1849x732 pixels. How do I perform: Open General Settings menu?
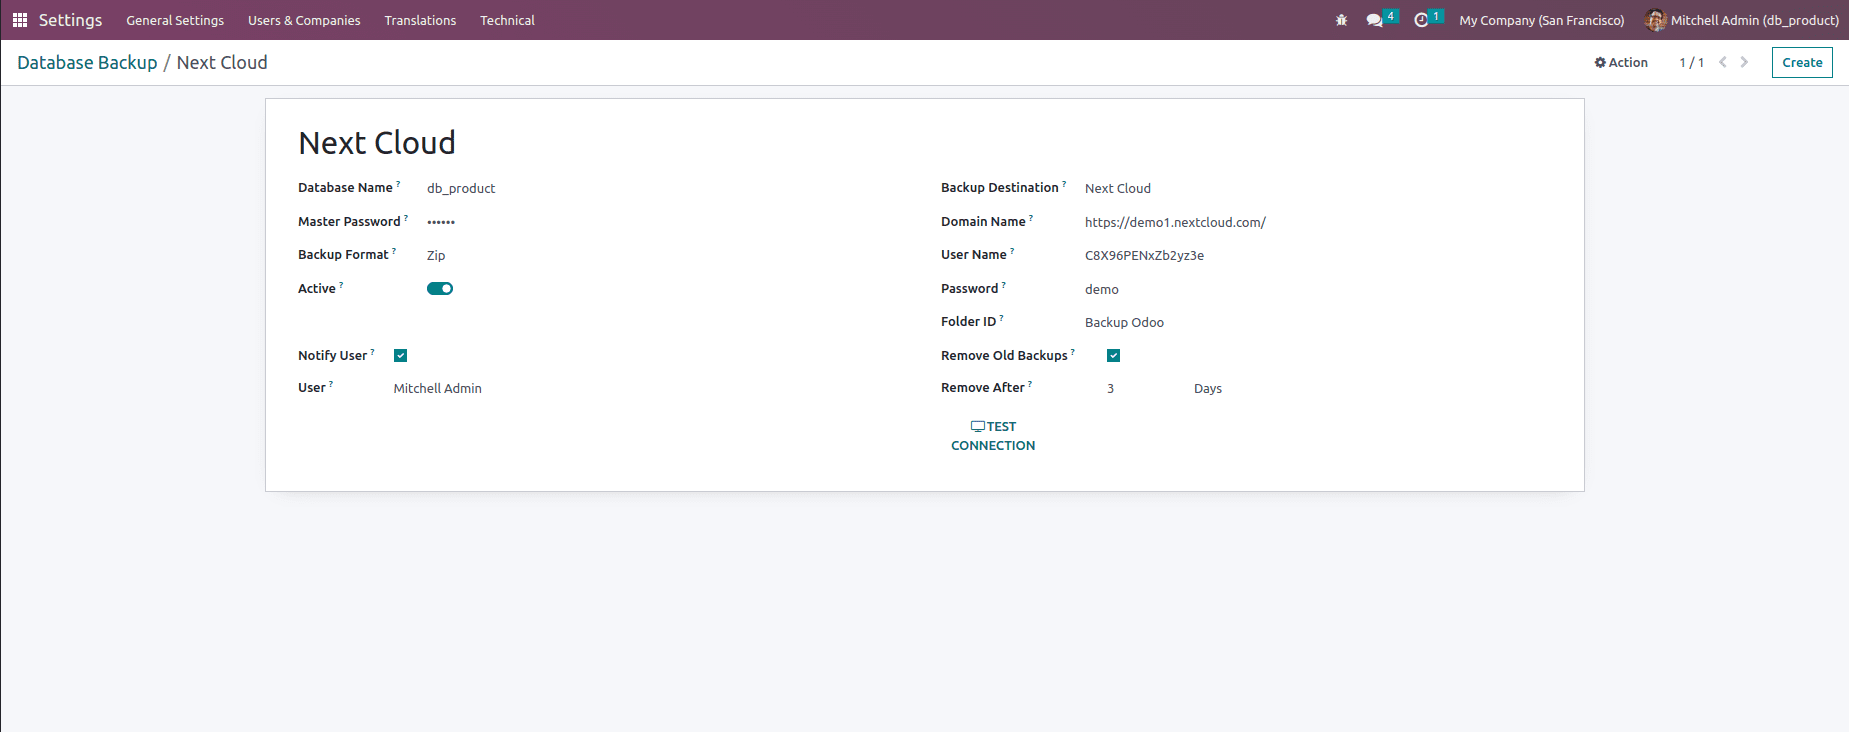pos(175,20)
